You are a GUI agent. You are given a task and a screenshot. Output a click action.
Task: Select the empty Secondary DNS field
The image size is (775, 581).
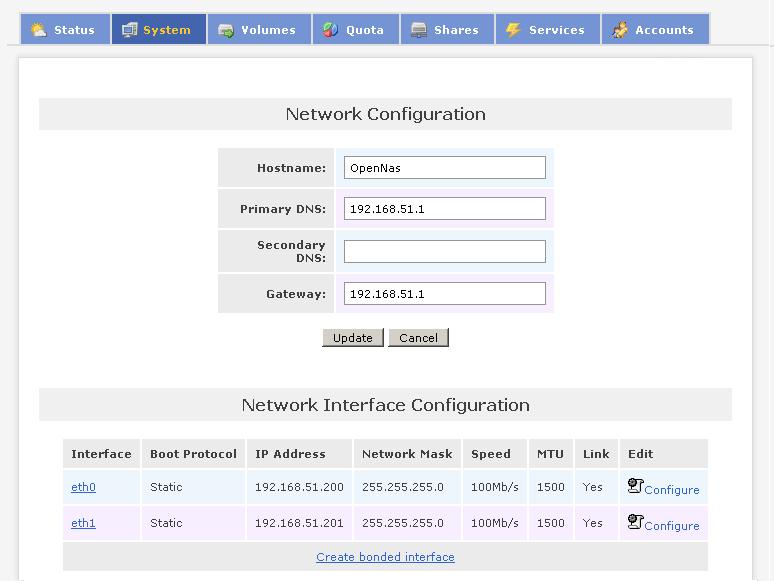(444, 251)
